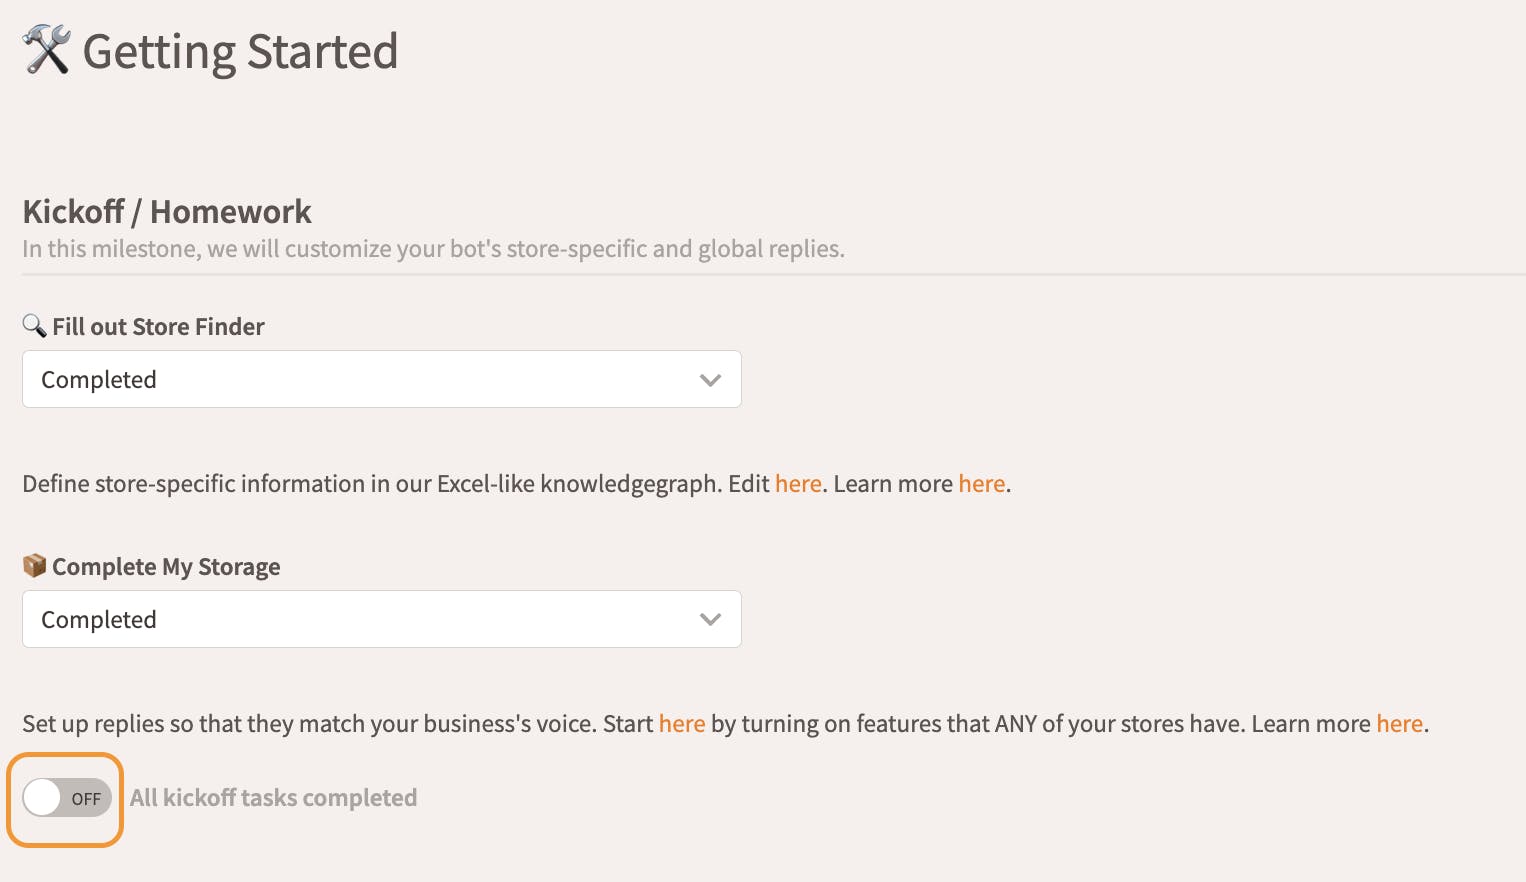Open the Complete My Storage status dropdown
The image size is (1526, 882).
[381, 619]
